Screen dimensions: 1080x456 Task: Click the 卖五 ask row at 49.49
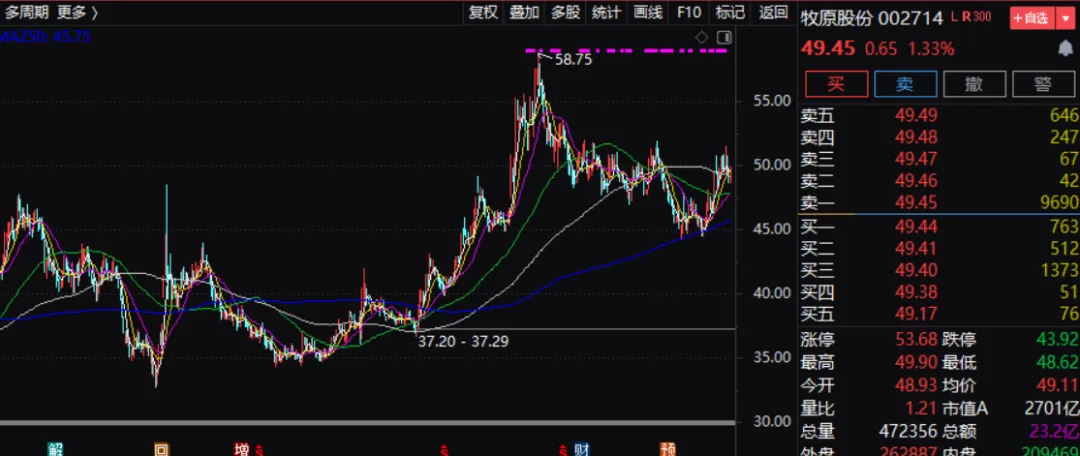pyautogui.click(x=939, y=115)
